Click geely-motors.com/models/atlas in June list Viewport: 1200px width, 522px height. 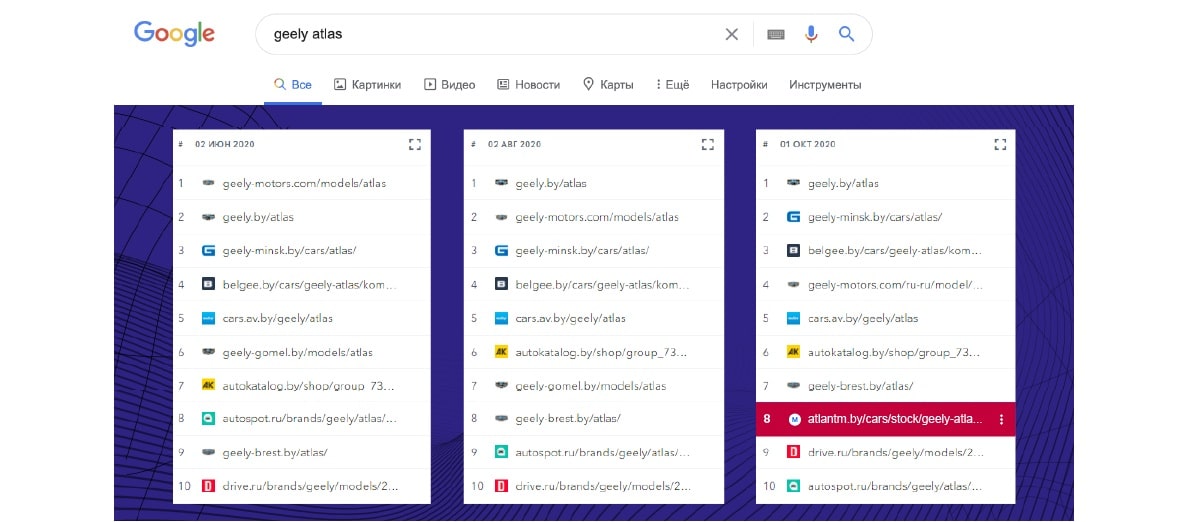pyautogui.click(x=305, y=184)
